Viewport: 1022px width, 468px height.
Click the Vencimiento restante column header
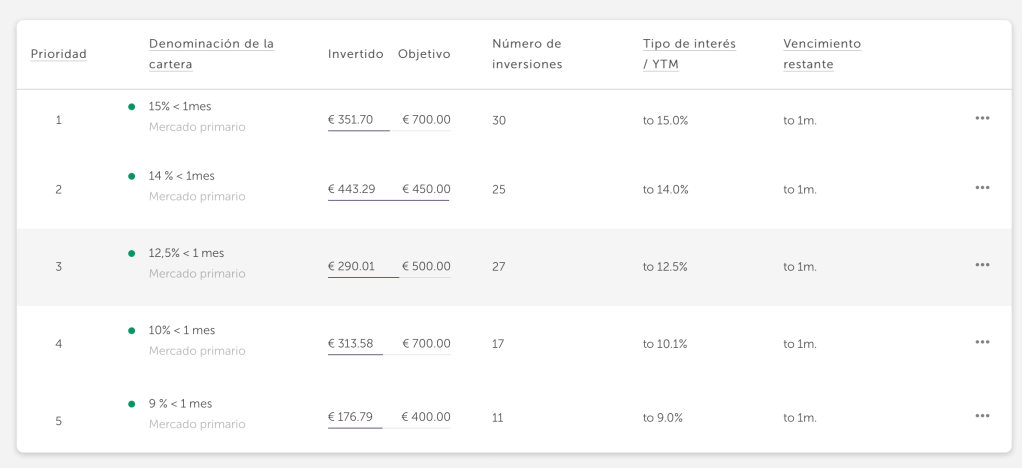point(821,54)
